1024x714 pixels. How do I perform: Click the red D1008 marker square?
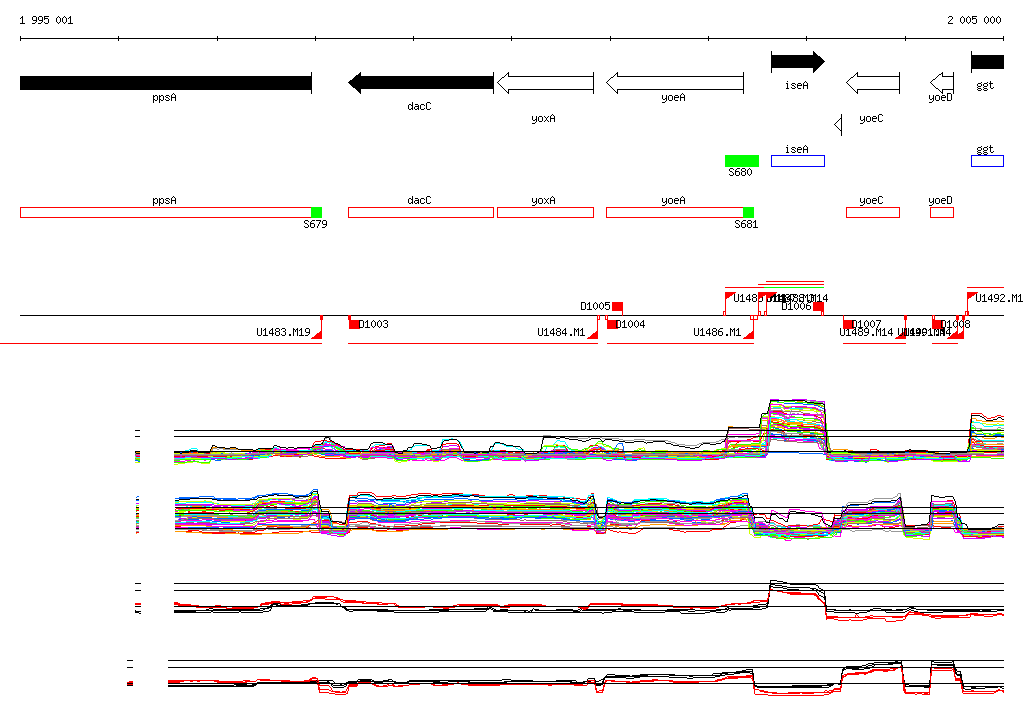coord(937,324)
